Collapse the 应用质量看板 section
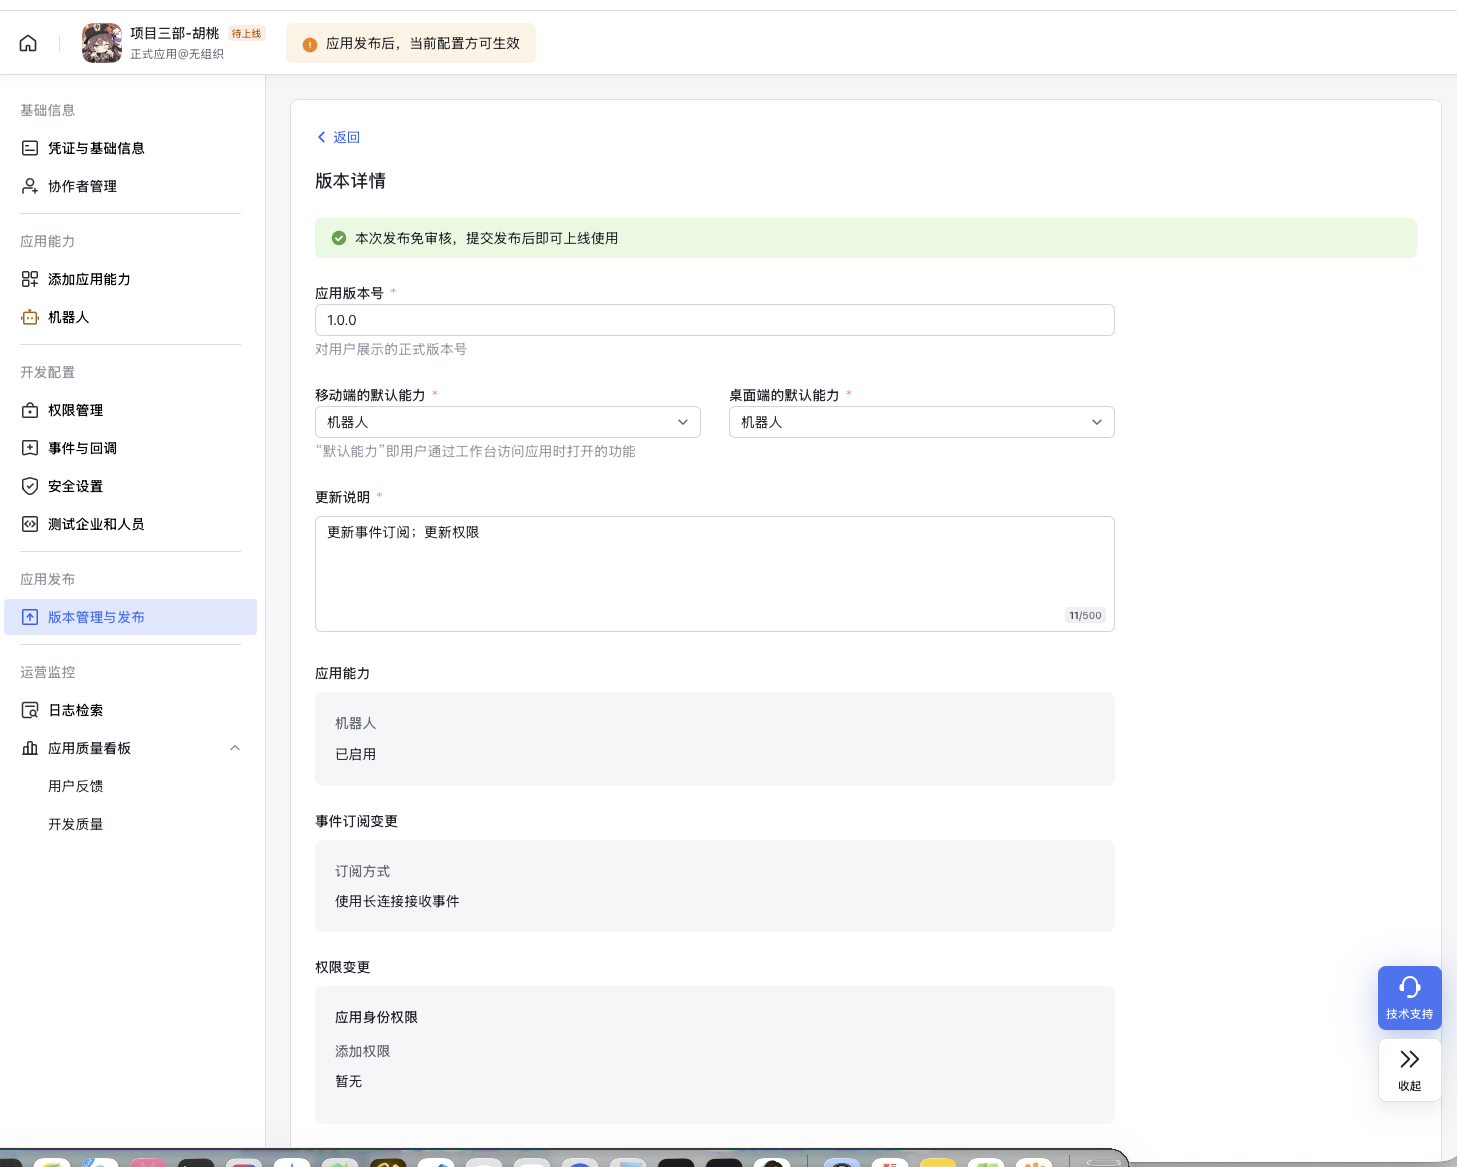The width and height of the screenshot is (1457, 1167). pyautogui.click(x=235, y=748)
